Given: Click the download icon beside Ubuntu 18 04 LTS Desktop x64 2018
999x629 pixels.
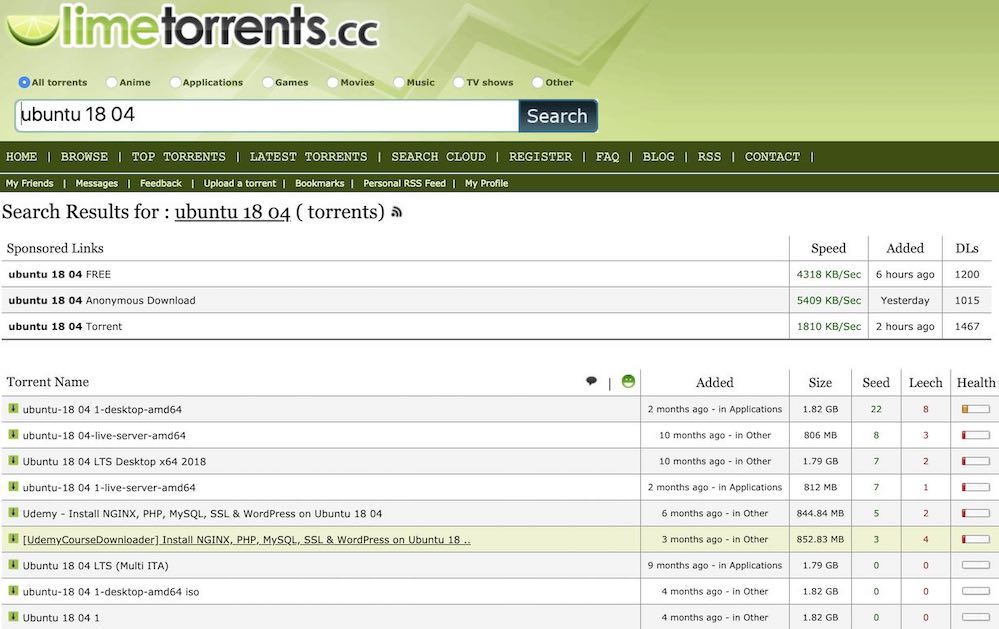Looking at the screenshot, I should click(x=13, y=461).
